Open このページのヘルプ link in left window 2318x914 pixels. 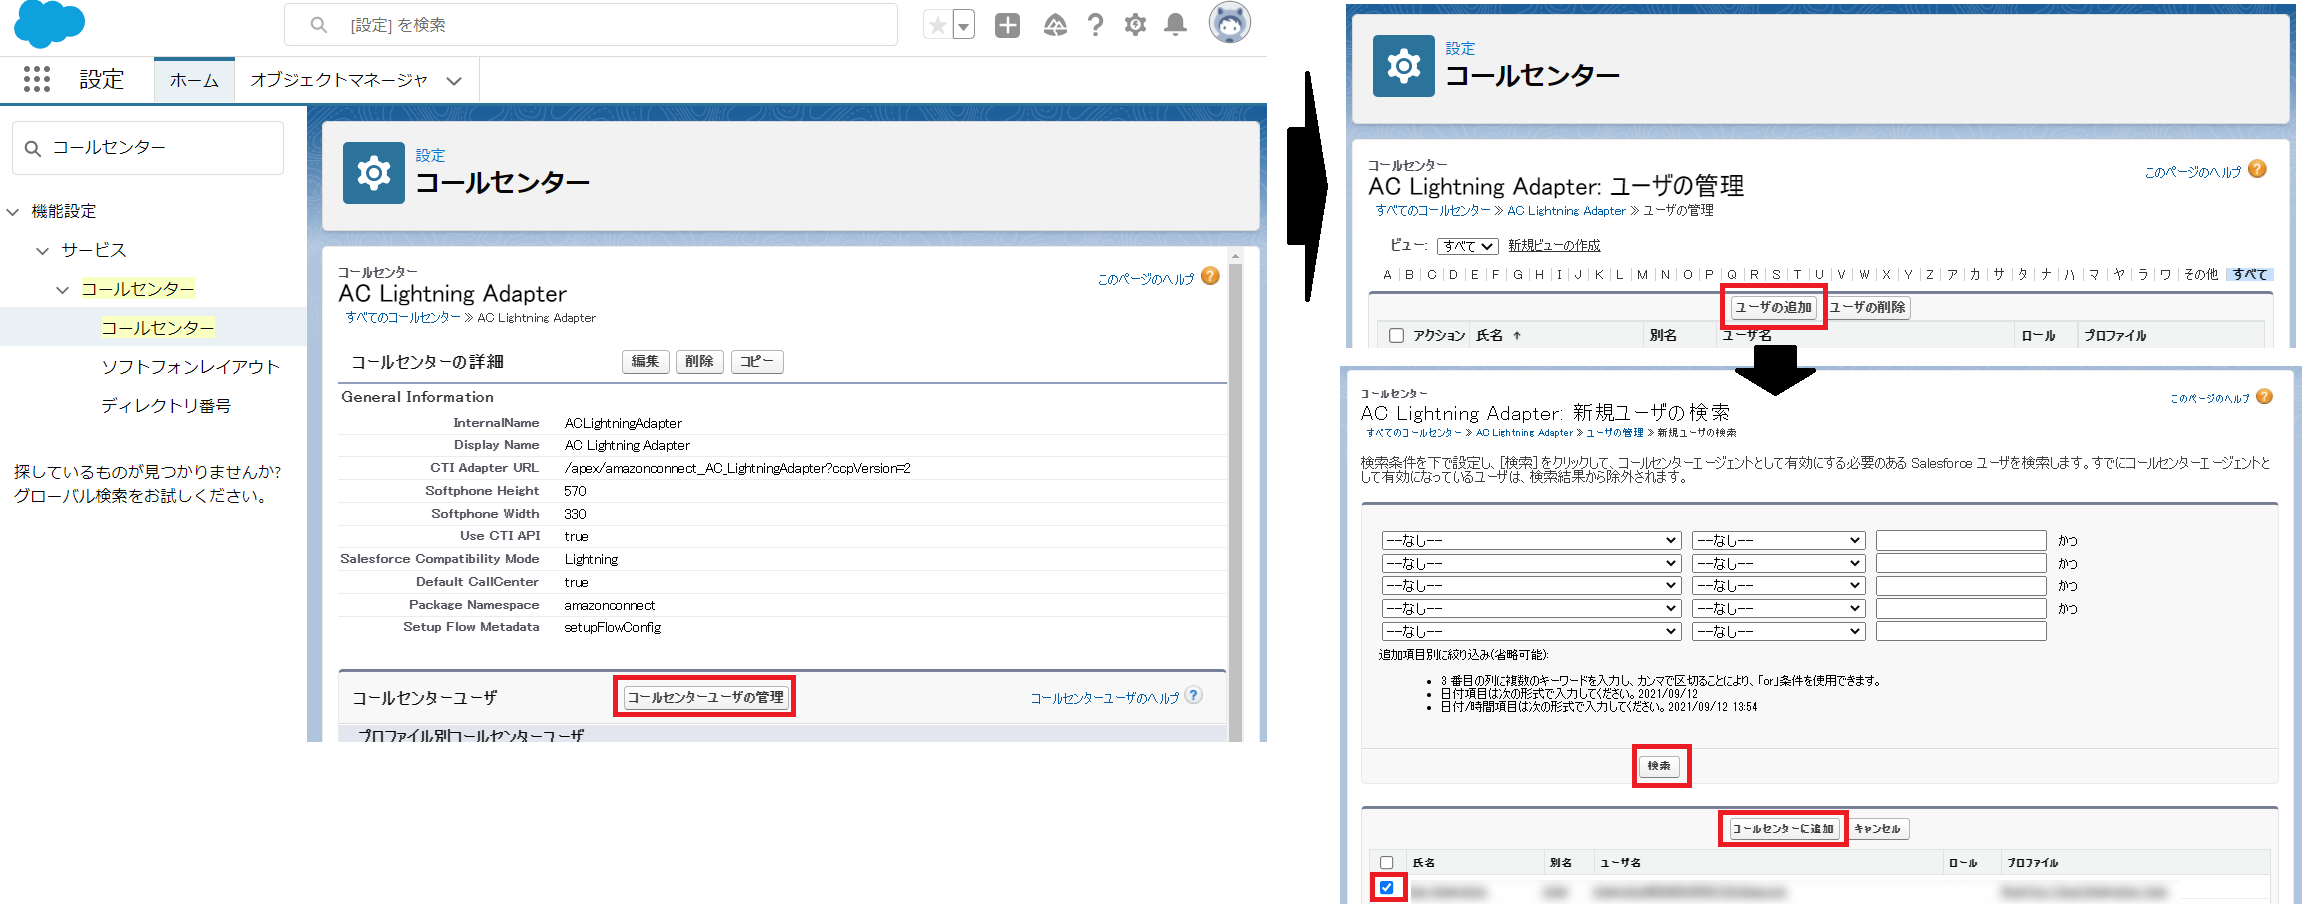point(1146,279)
